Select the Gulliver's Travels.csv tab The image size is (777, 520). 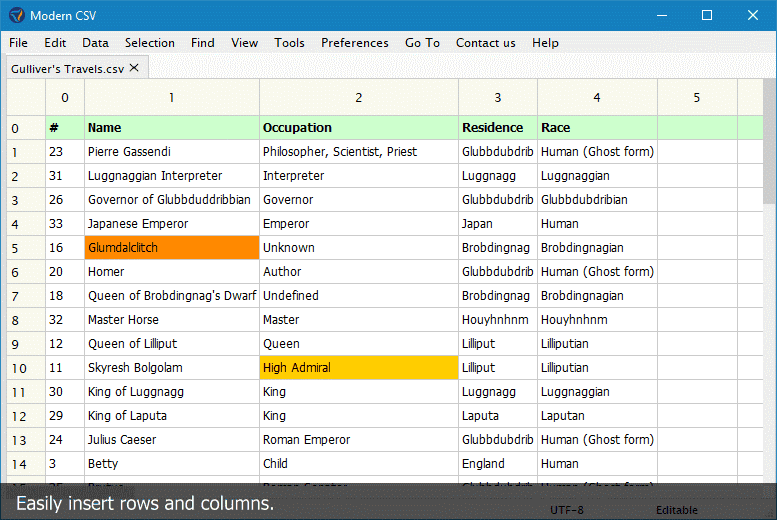67,69
